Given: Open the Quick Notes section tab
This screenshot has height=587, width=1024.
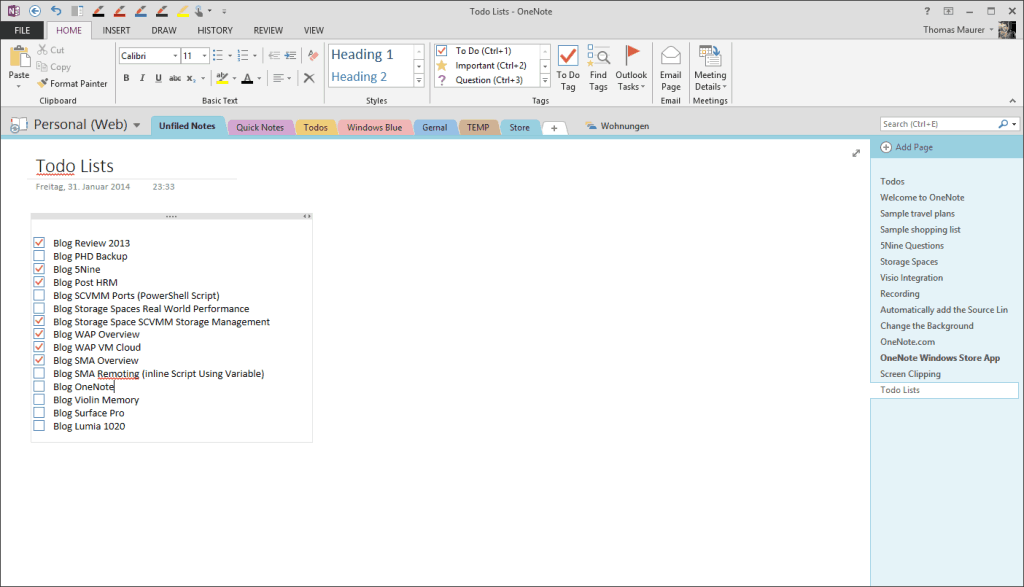Looking at the screenshot, I should coord(260,127).
